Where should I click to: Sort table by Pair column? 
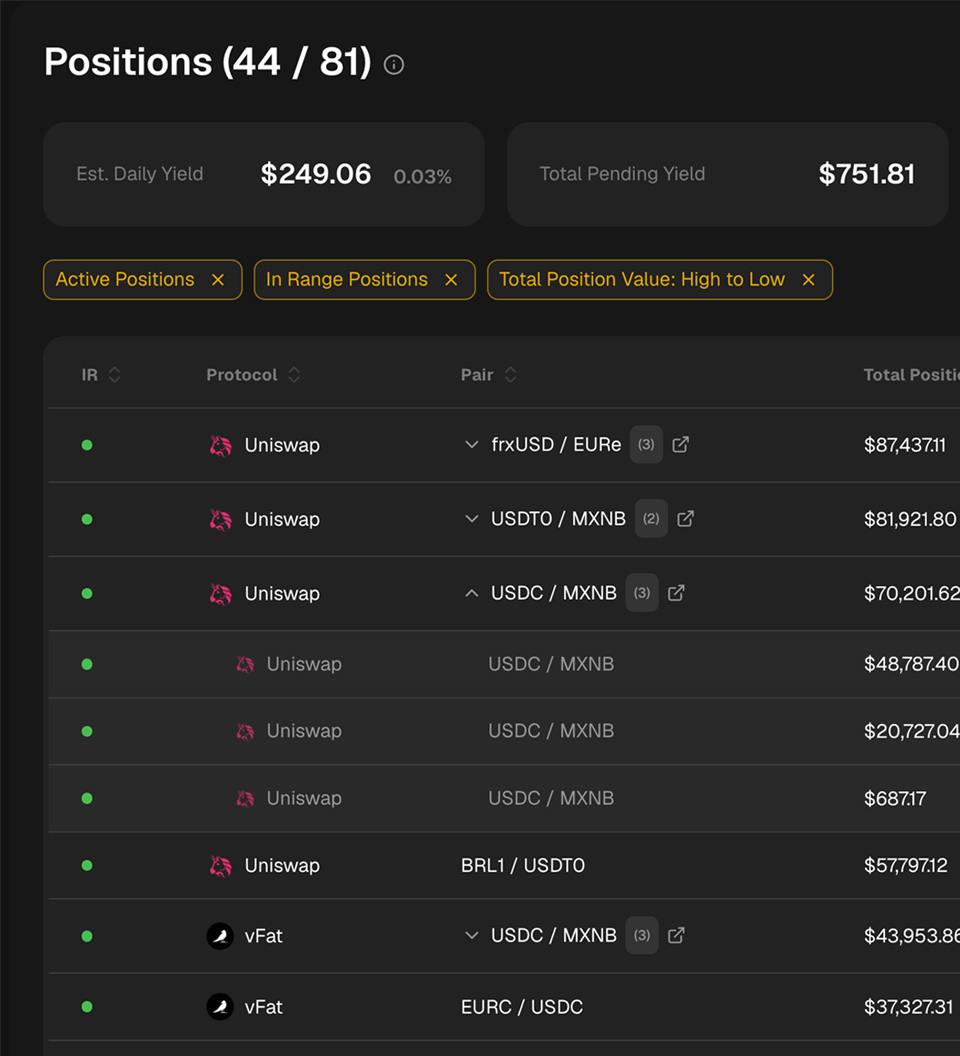[511, 374]
